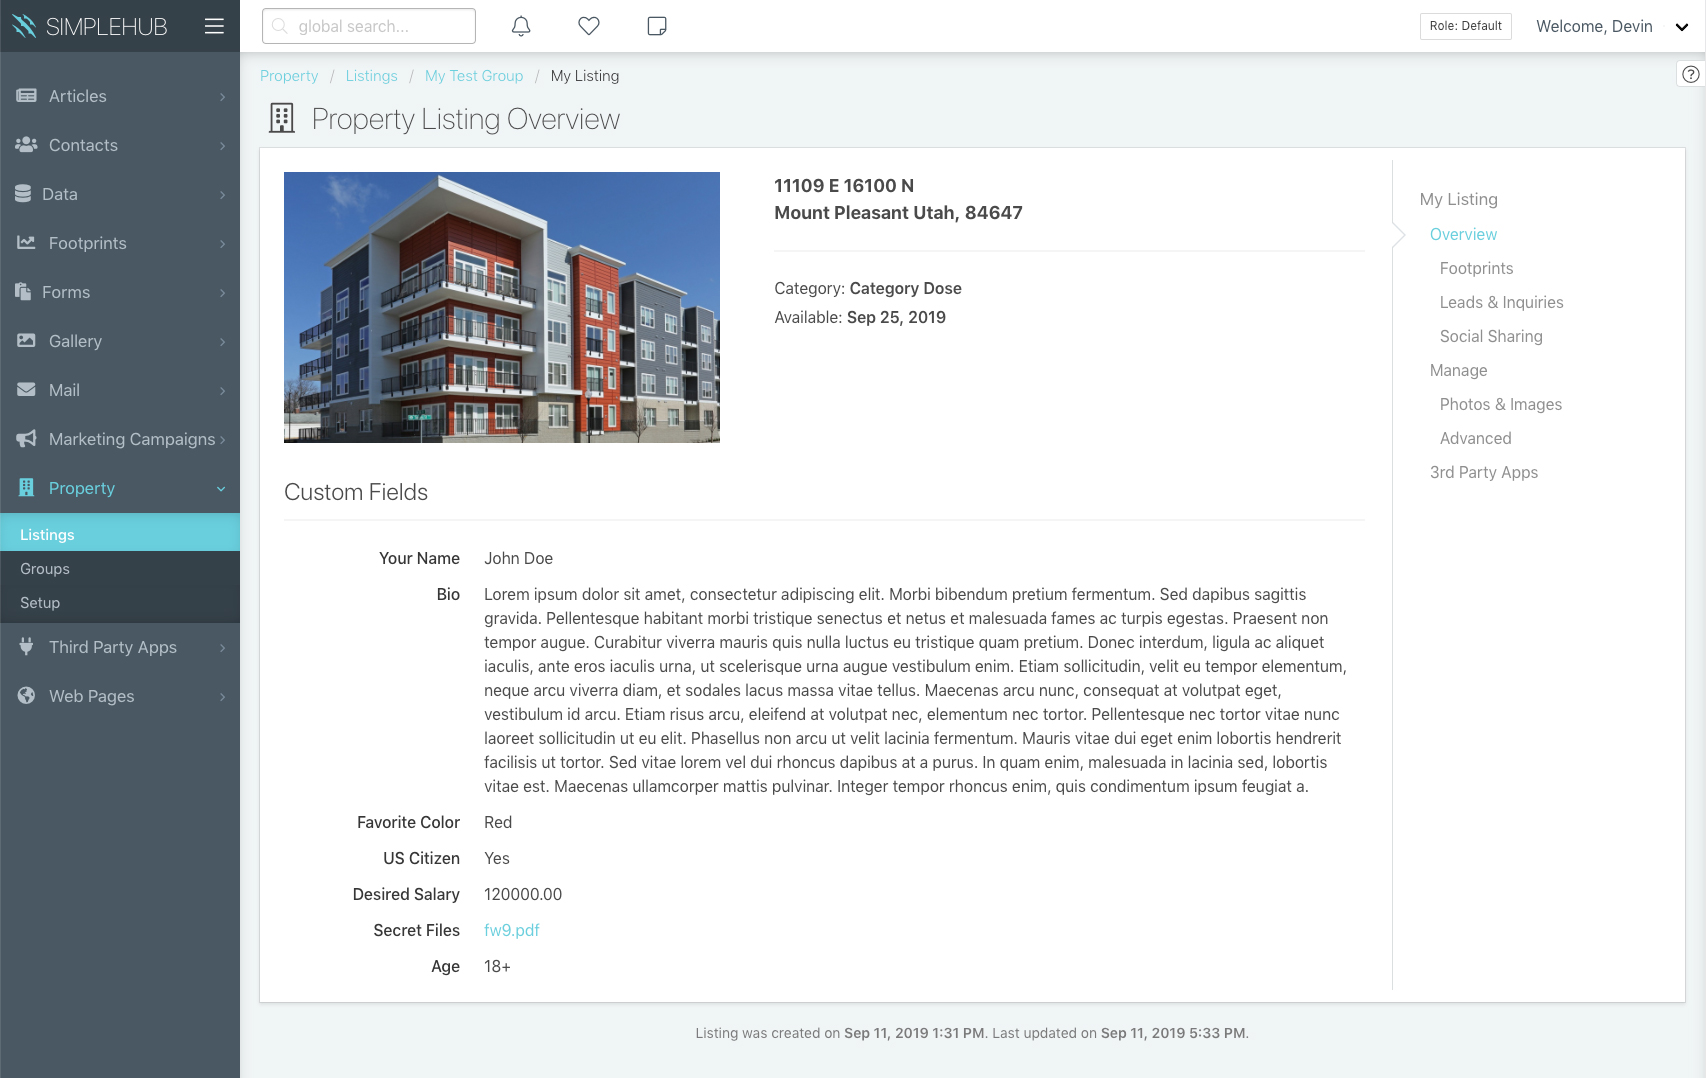Open Leads & Inquiries section

coord(1501,302)
